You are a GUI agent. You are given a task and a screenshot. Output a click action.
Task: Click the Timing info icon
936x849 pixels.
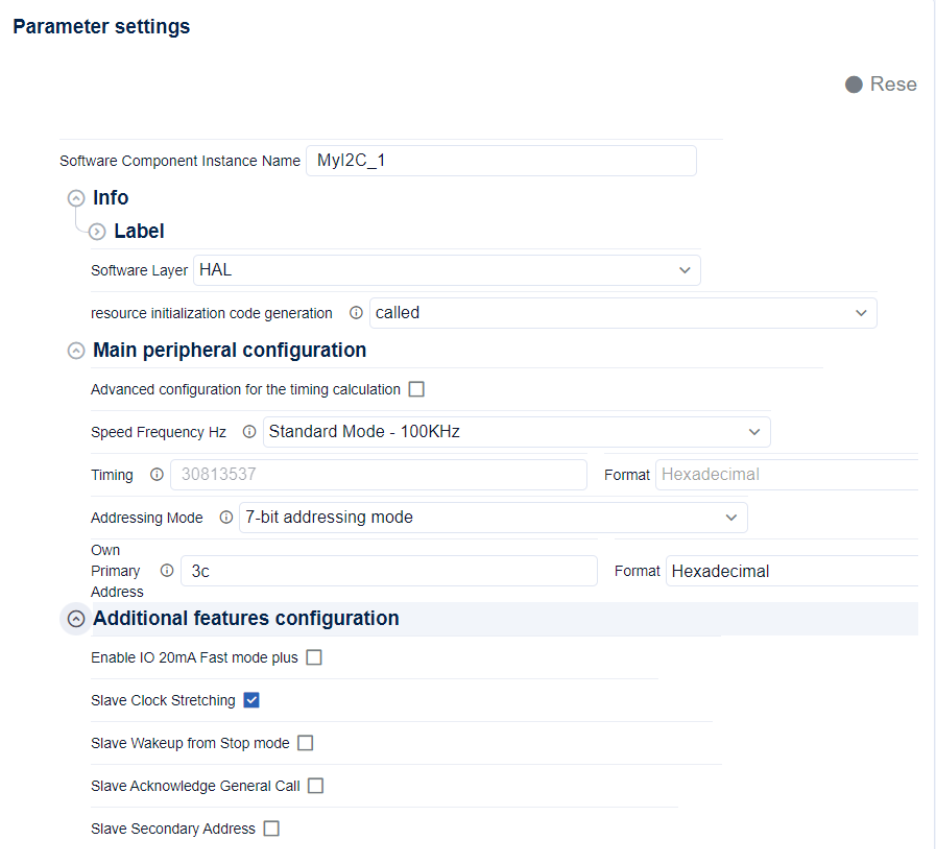[156, 475]
